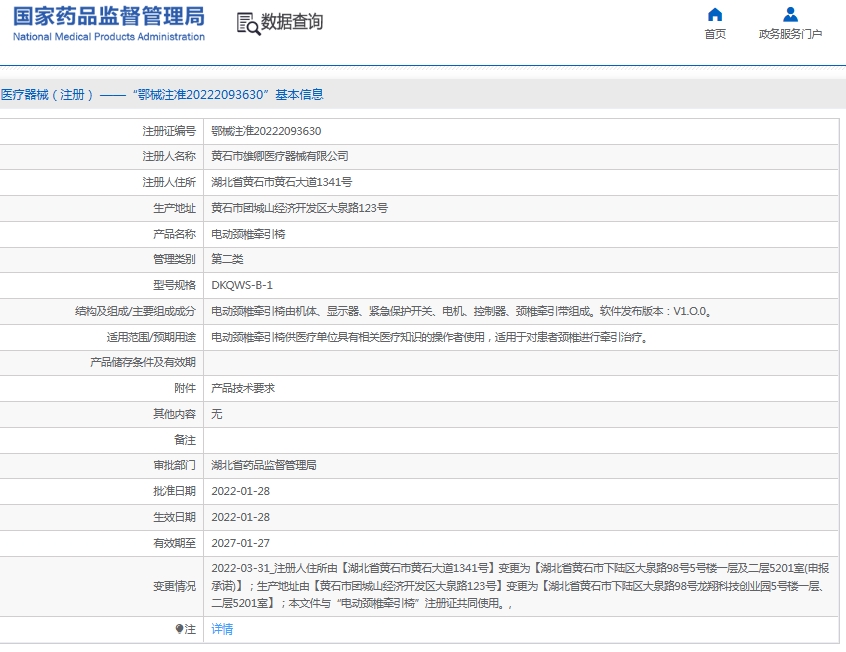This screenshot has width=846, height=652.
Task: Click the 生产地址 row label
Action: point(174,208)
